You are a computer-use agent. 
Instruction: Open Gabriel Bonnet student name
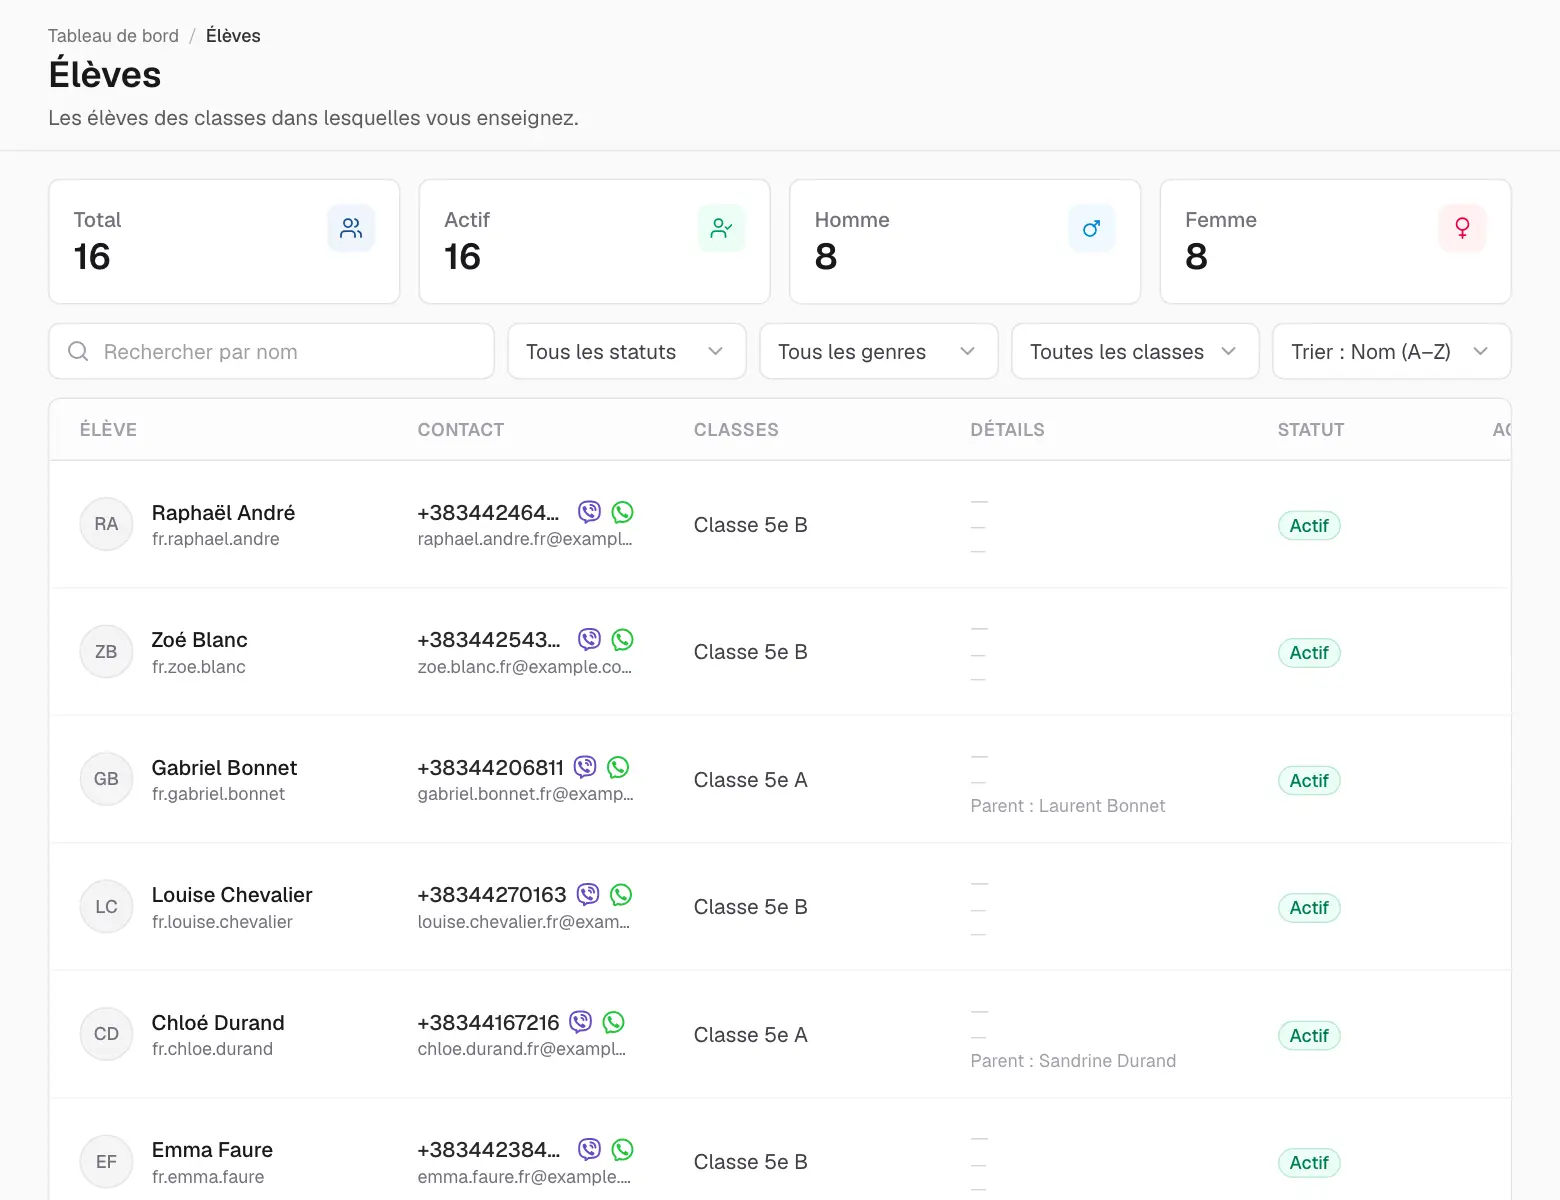(x=224, y=768)
